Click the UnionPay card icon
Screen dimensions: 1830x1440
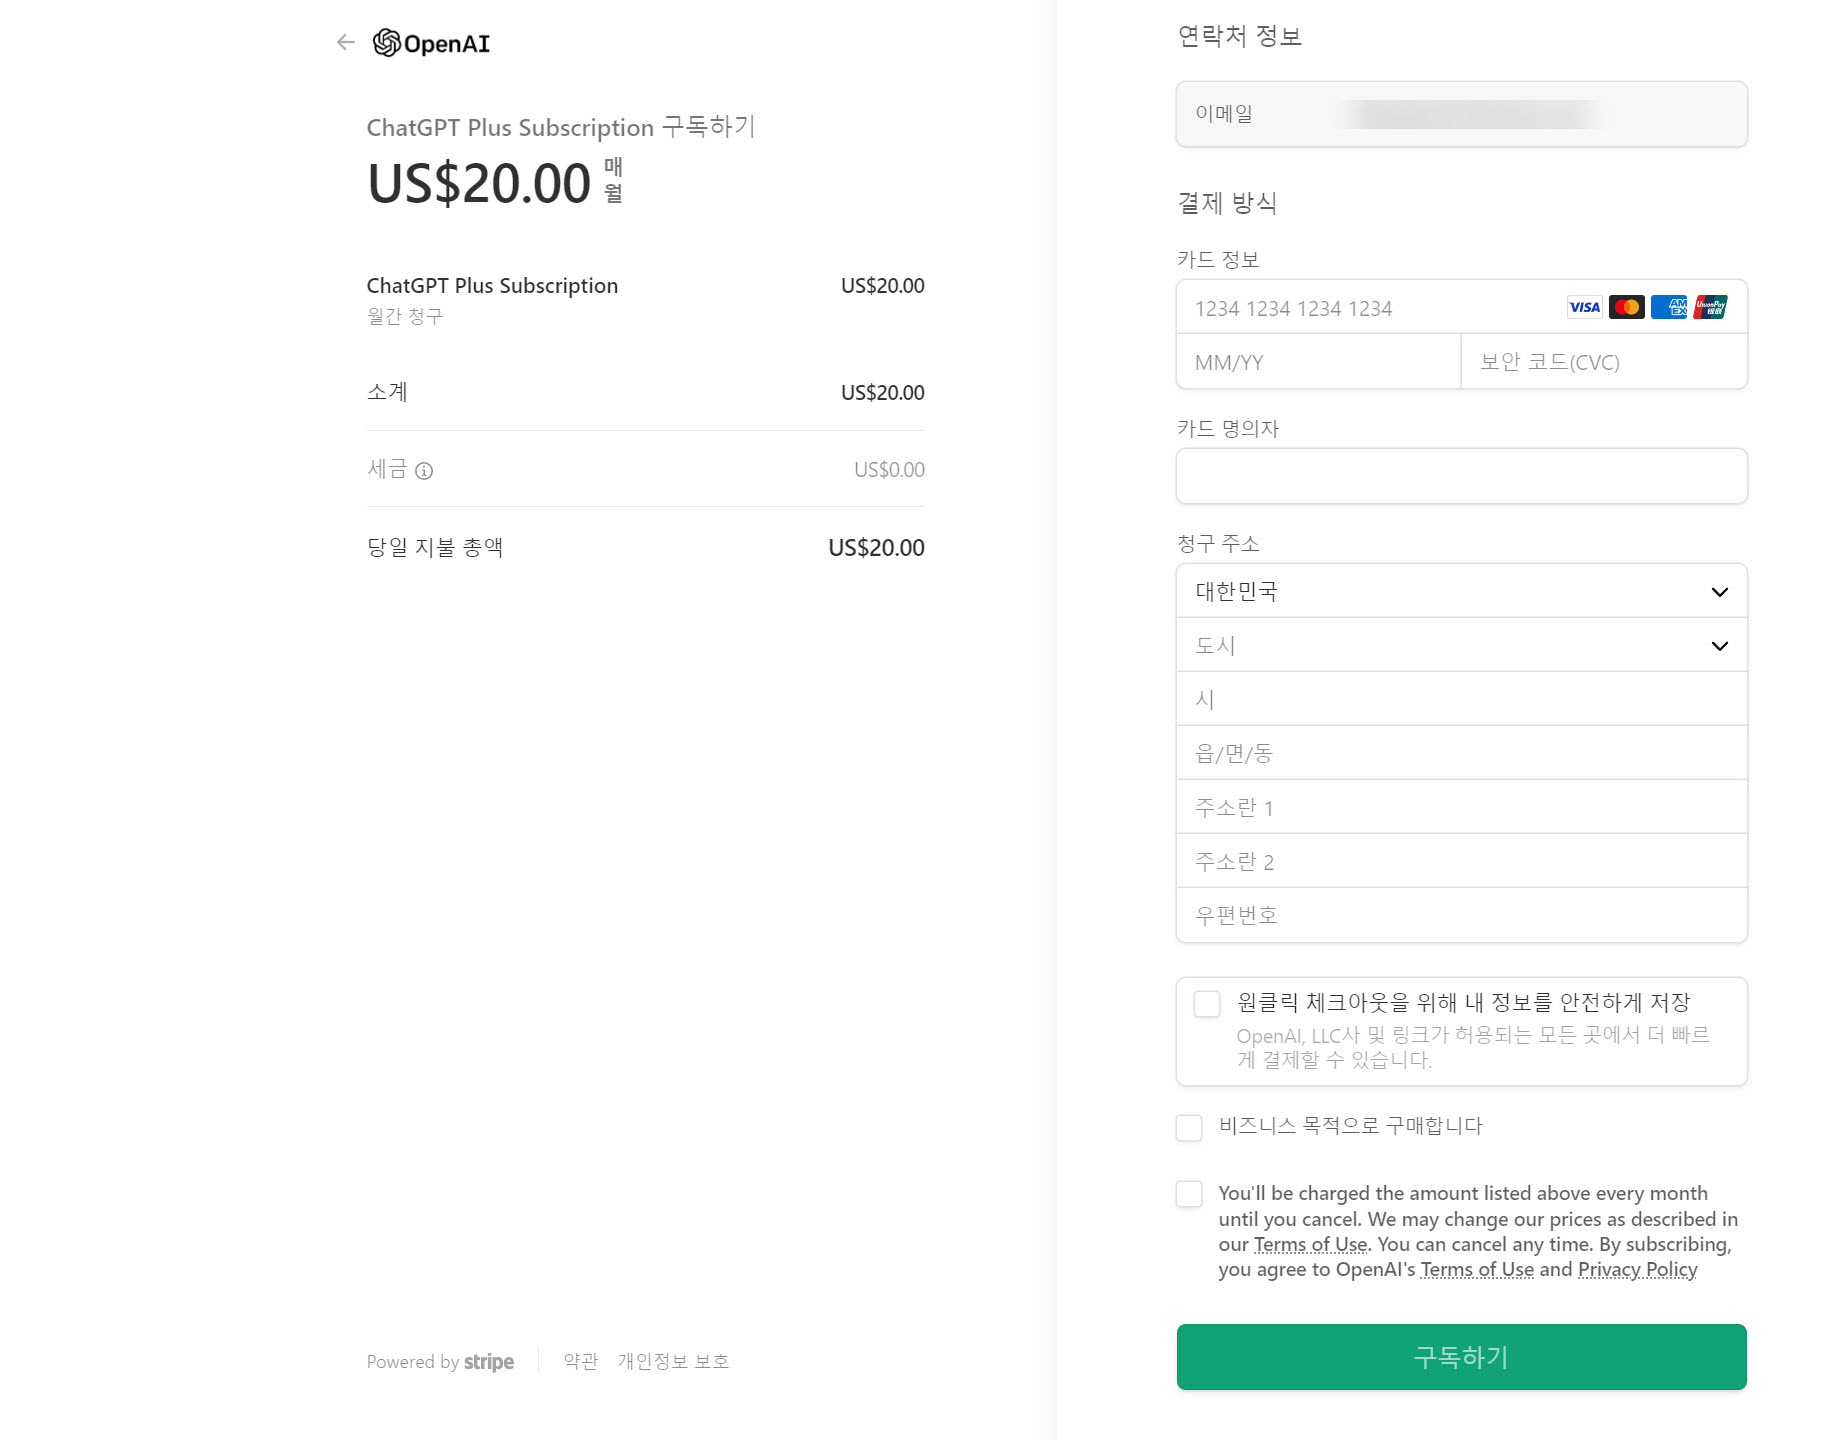(x=1710, y=307)
